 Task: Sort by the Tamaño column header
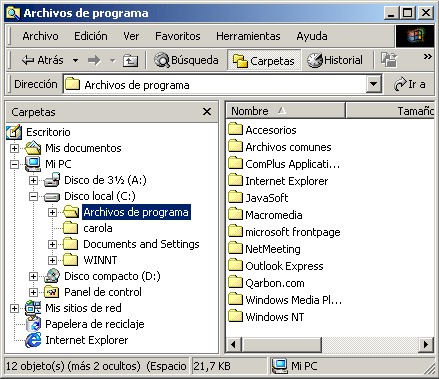click(390, 111)
